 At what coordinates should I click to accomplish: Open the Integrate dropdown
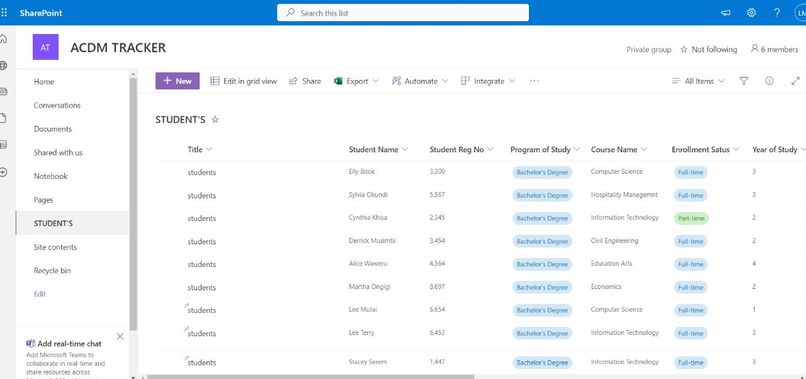coord(488,81)
